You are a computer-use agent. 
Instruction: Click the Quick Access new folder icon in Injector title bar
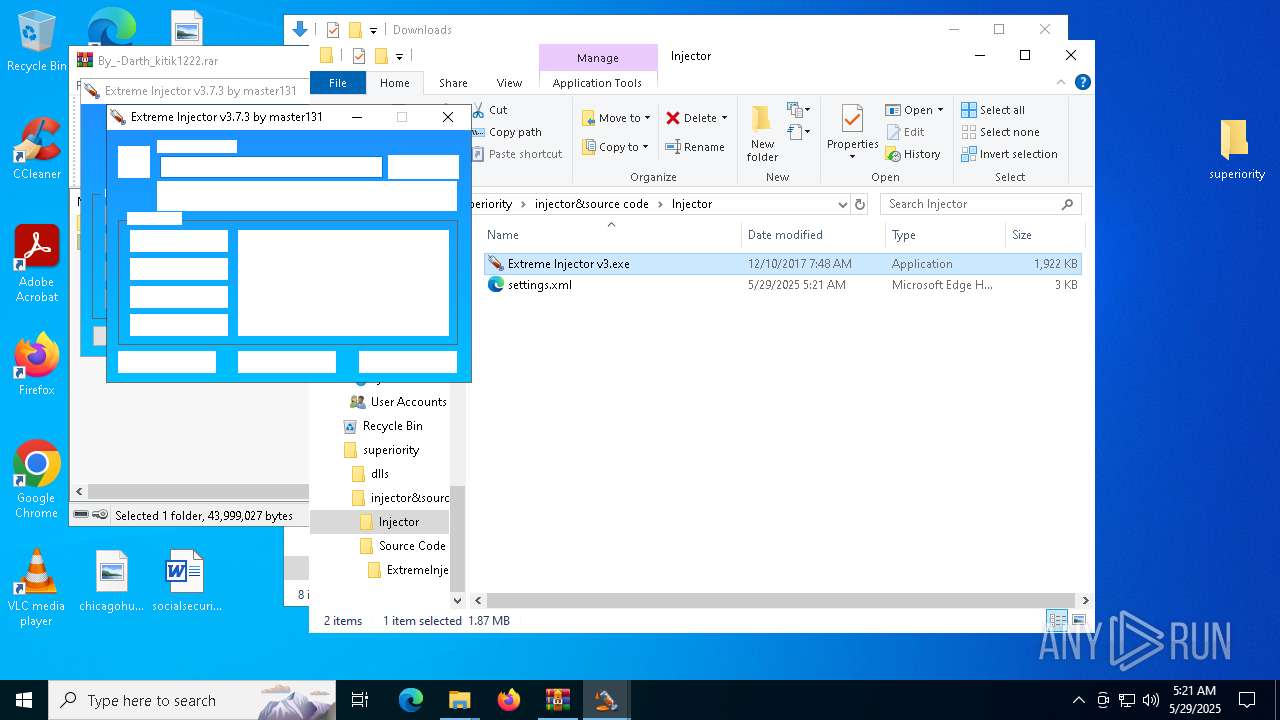point(381,56)
